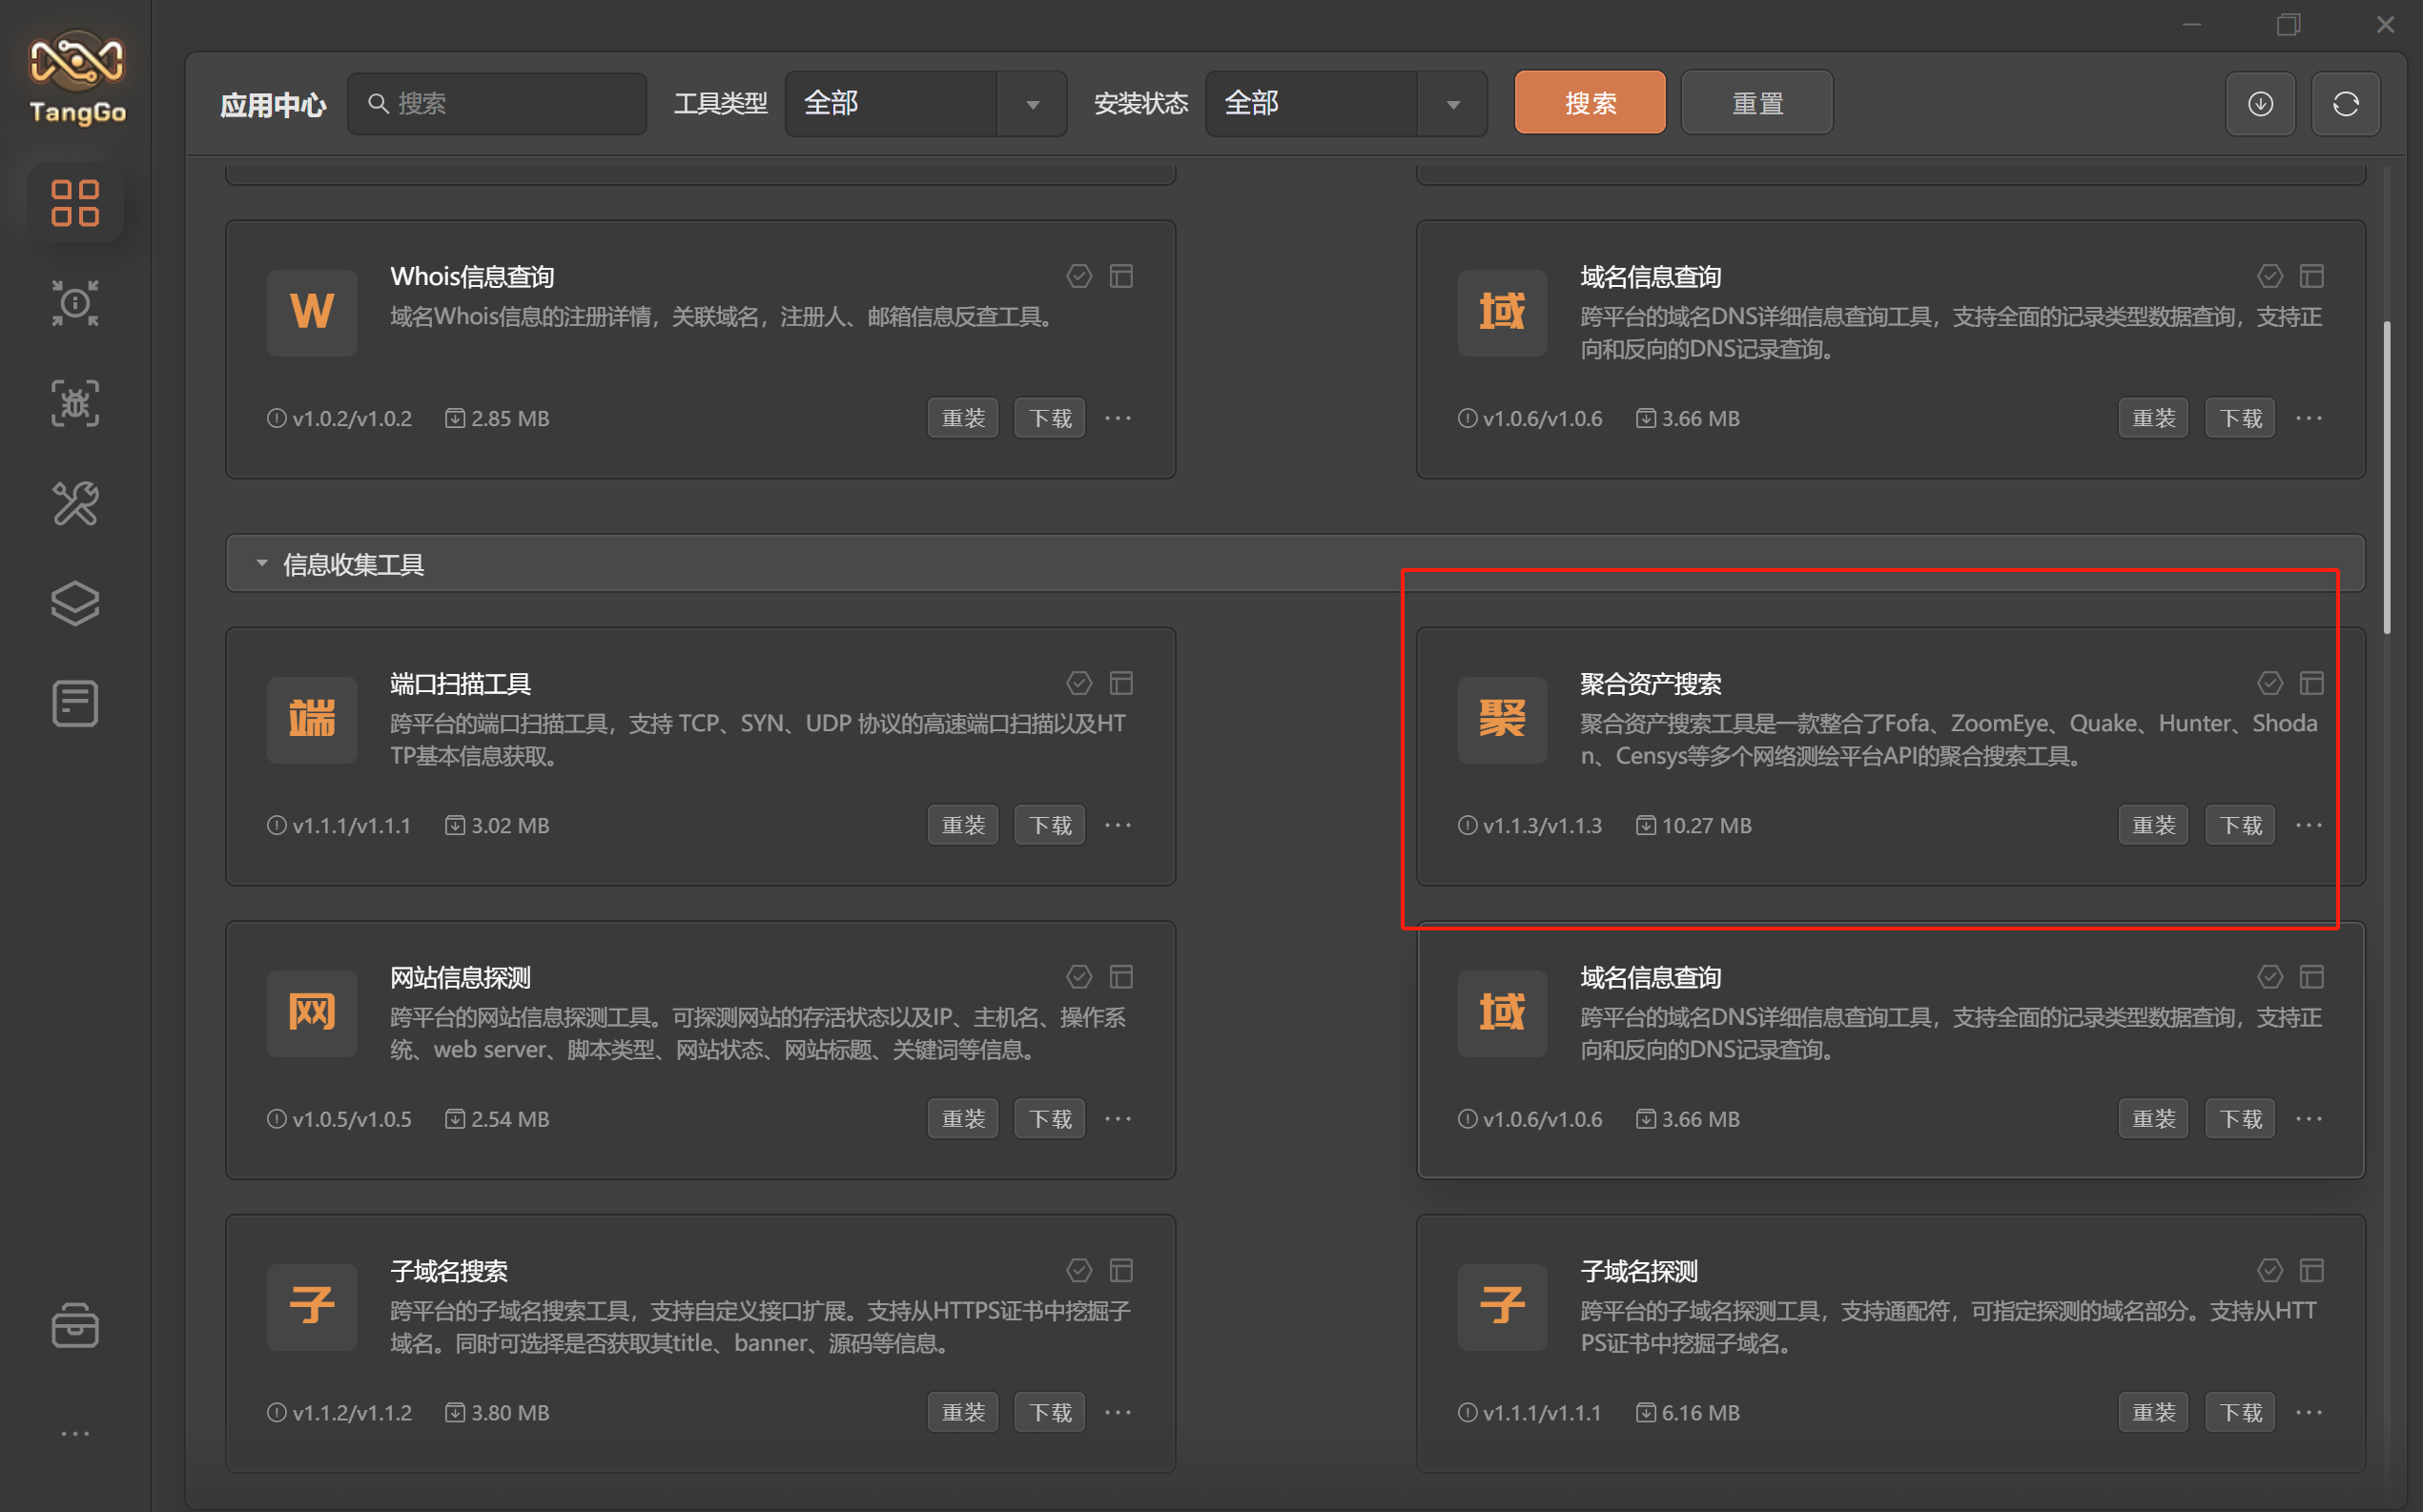2423x1512 pixels.
Task: Click the 10.27 MB size text
Action: click(x=1706, y=825)
